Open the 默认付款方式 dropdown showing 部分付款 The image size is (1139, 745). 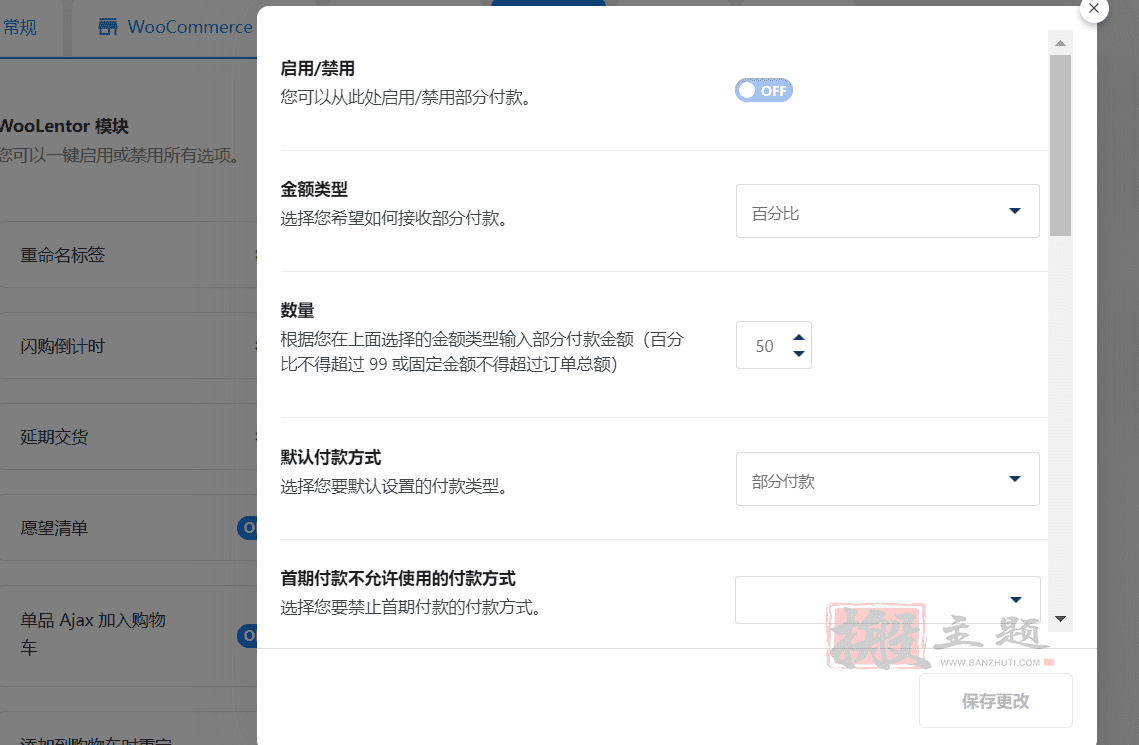(x=888, y=479)
